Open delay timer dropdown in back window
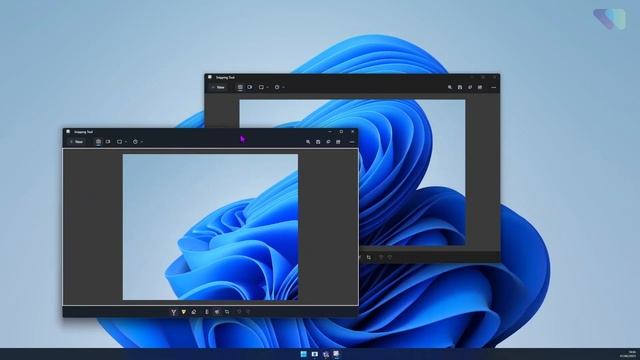This screenshot has height=360, width=640. coord(279,87)
